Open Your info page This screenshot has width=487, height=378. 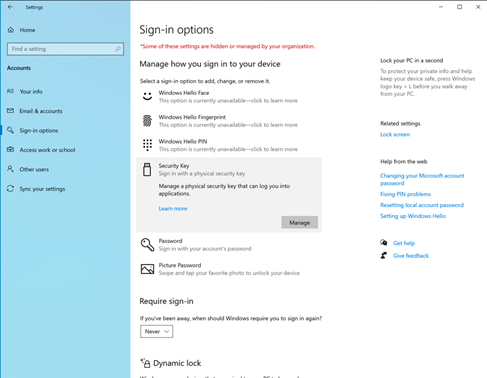tap(31, 91)
